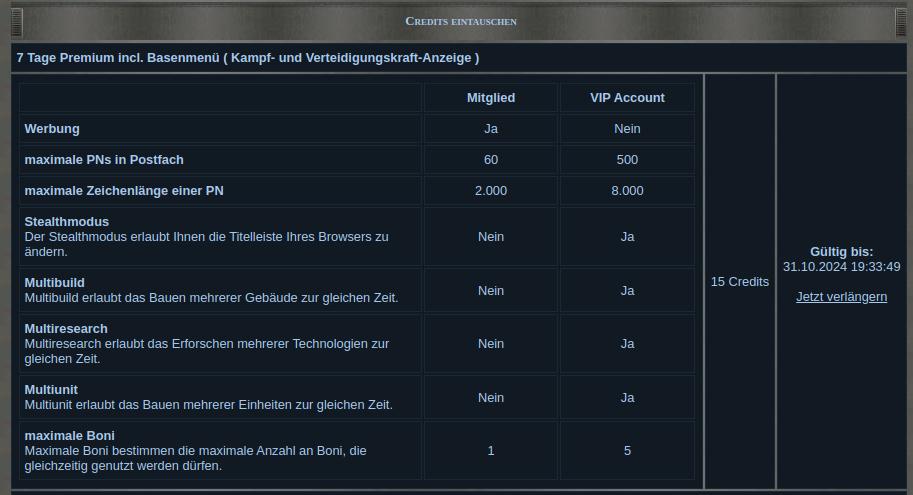Select the 'Stealthmodus' feature title
Viewport: 913px width, 495px height.
pyautogui.click(x=67, y=222)
